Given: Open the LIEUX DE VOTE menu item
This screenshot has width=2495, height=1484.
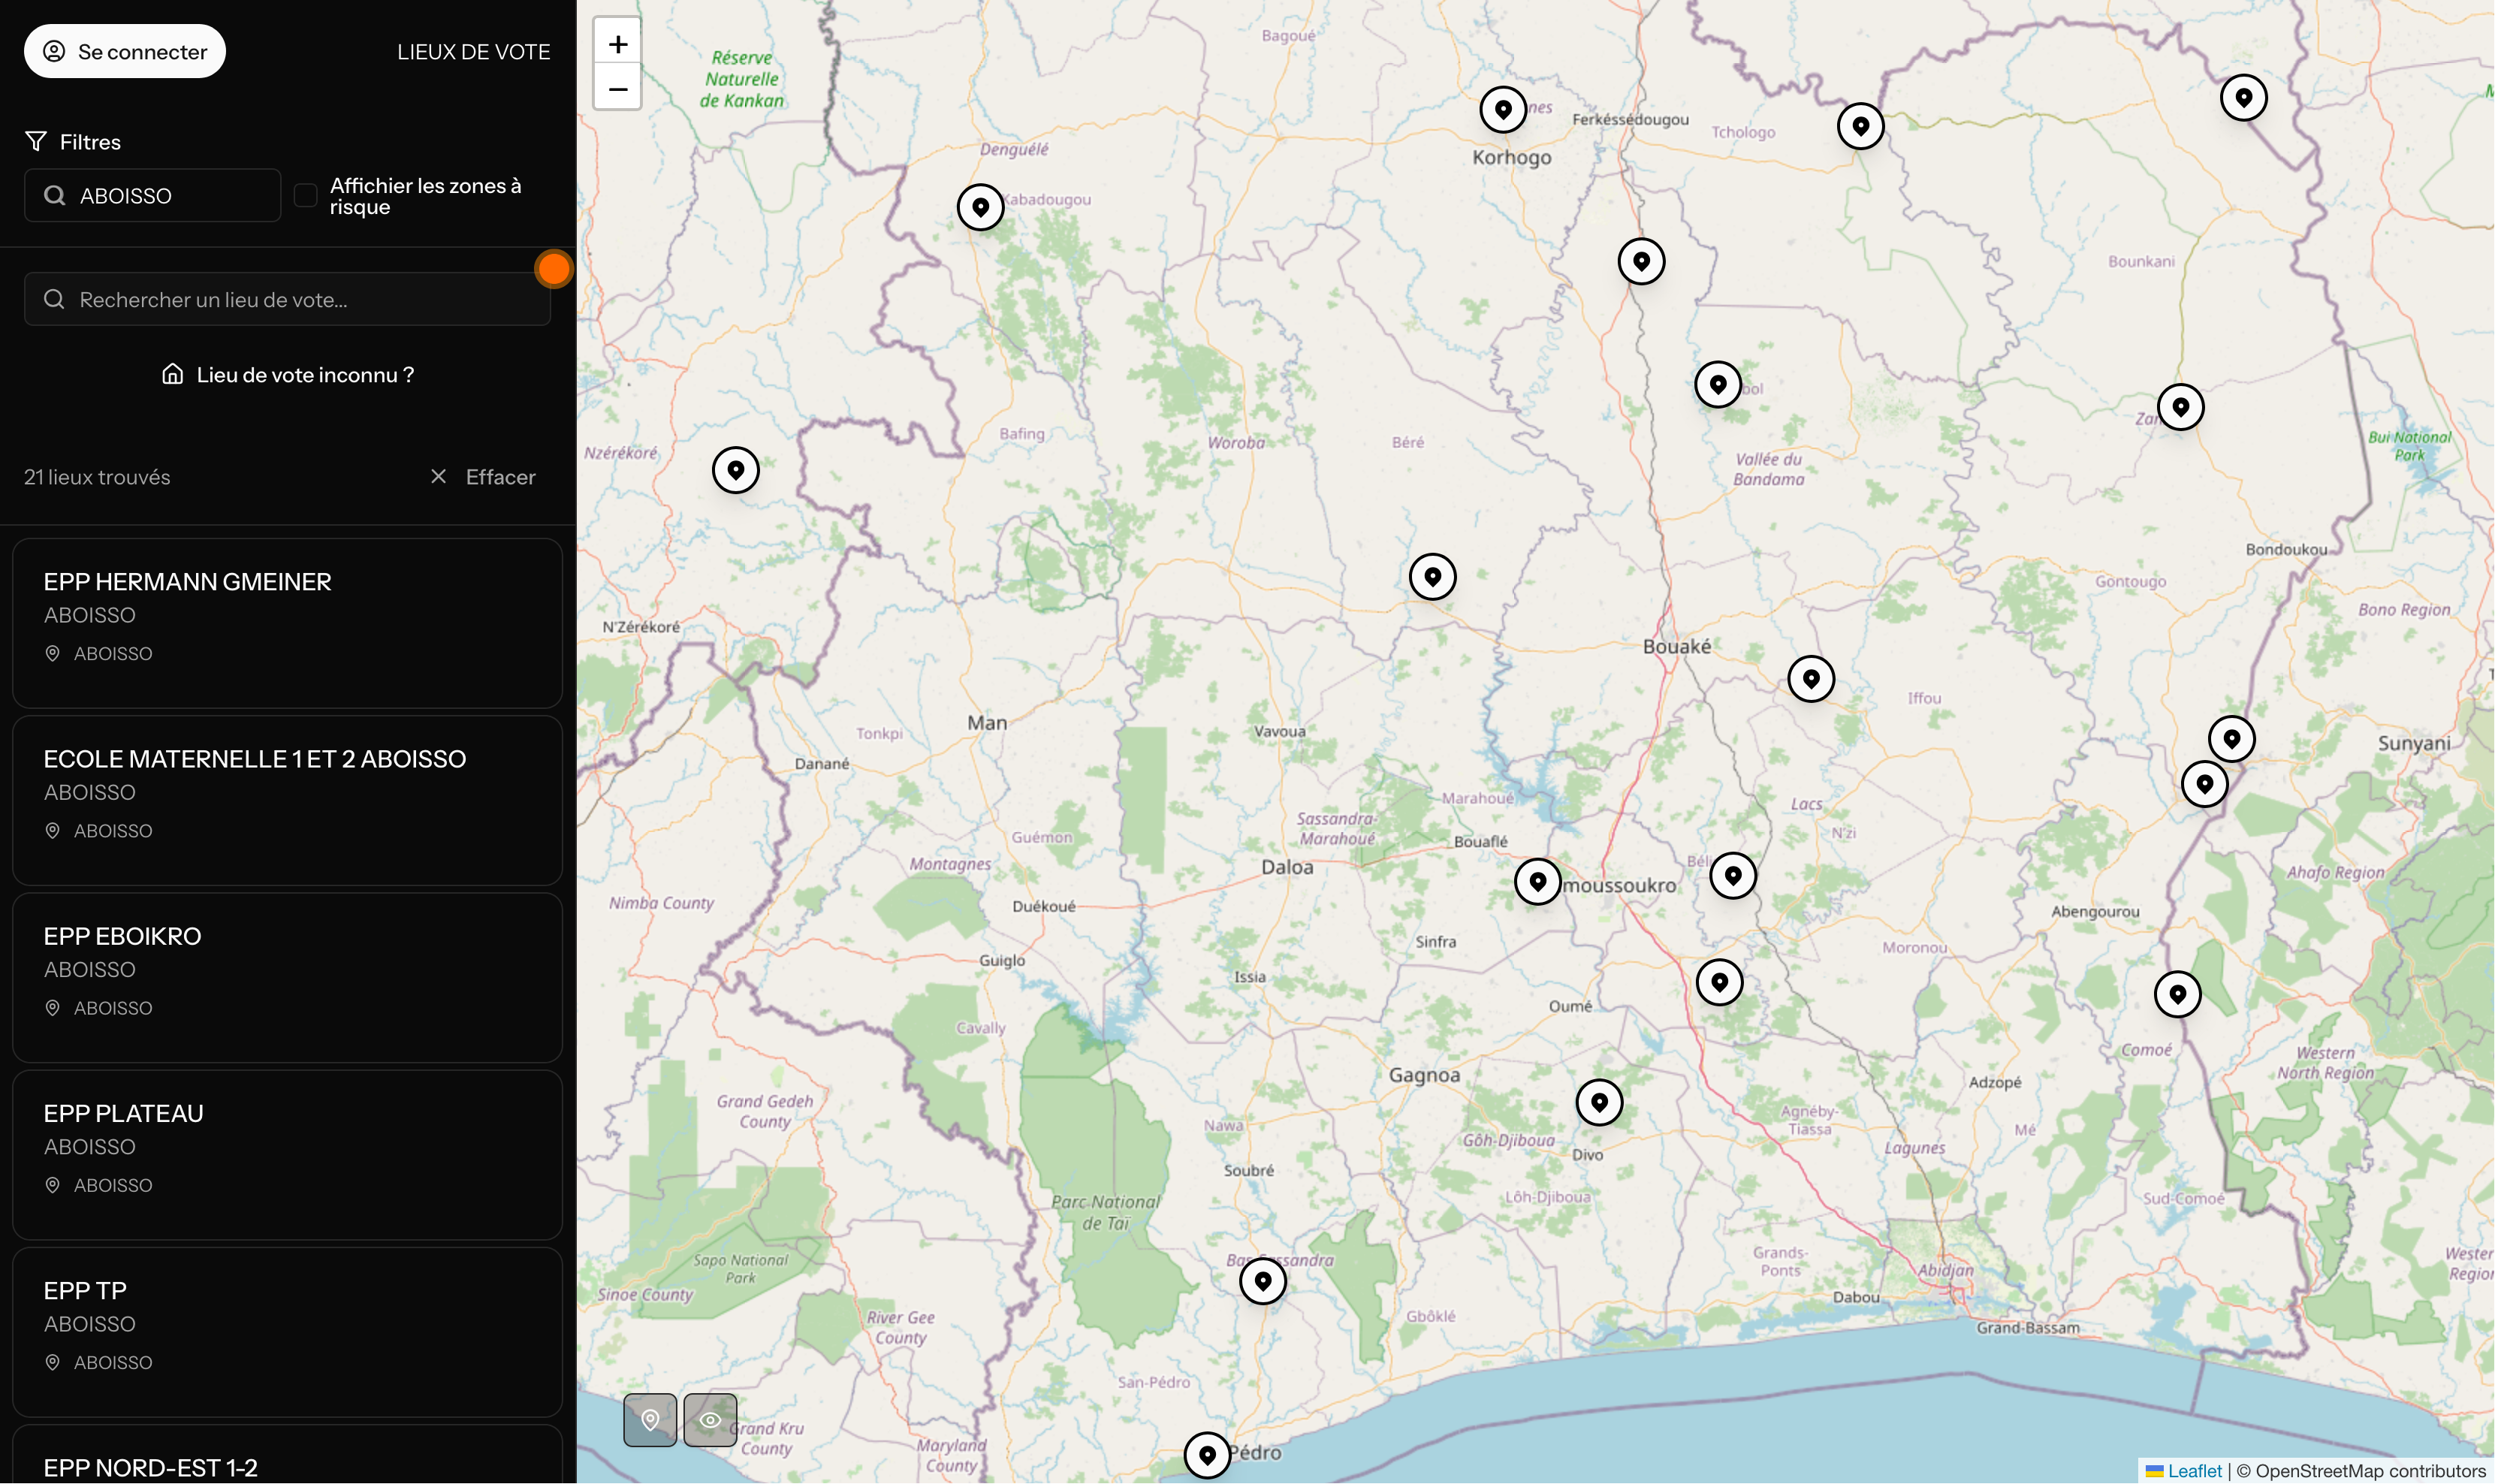Looking at the screenshot, I should point(473,52).
